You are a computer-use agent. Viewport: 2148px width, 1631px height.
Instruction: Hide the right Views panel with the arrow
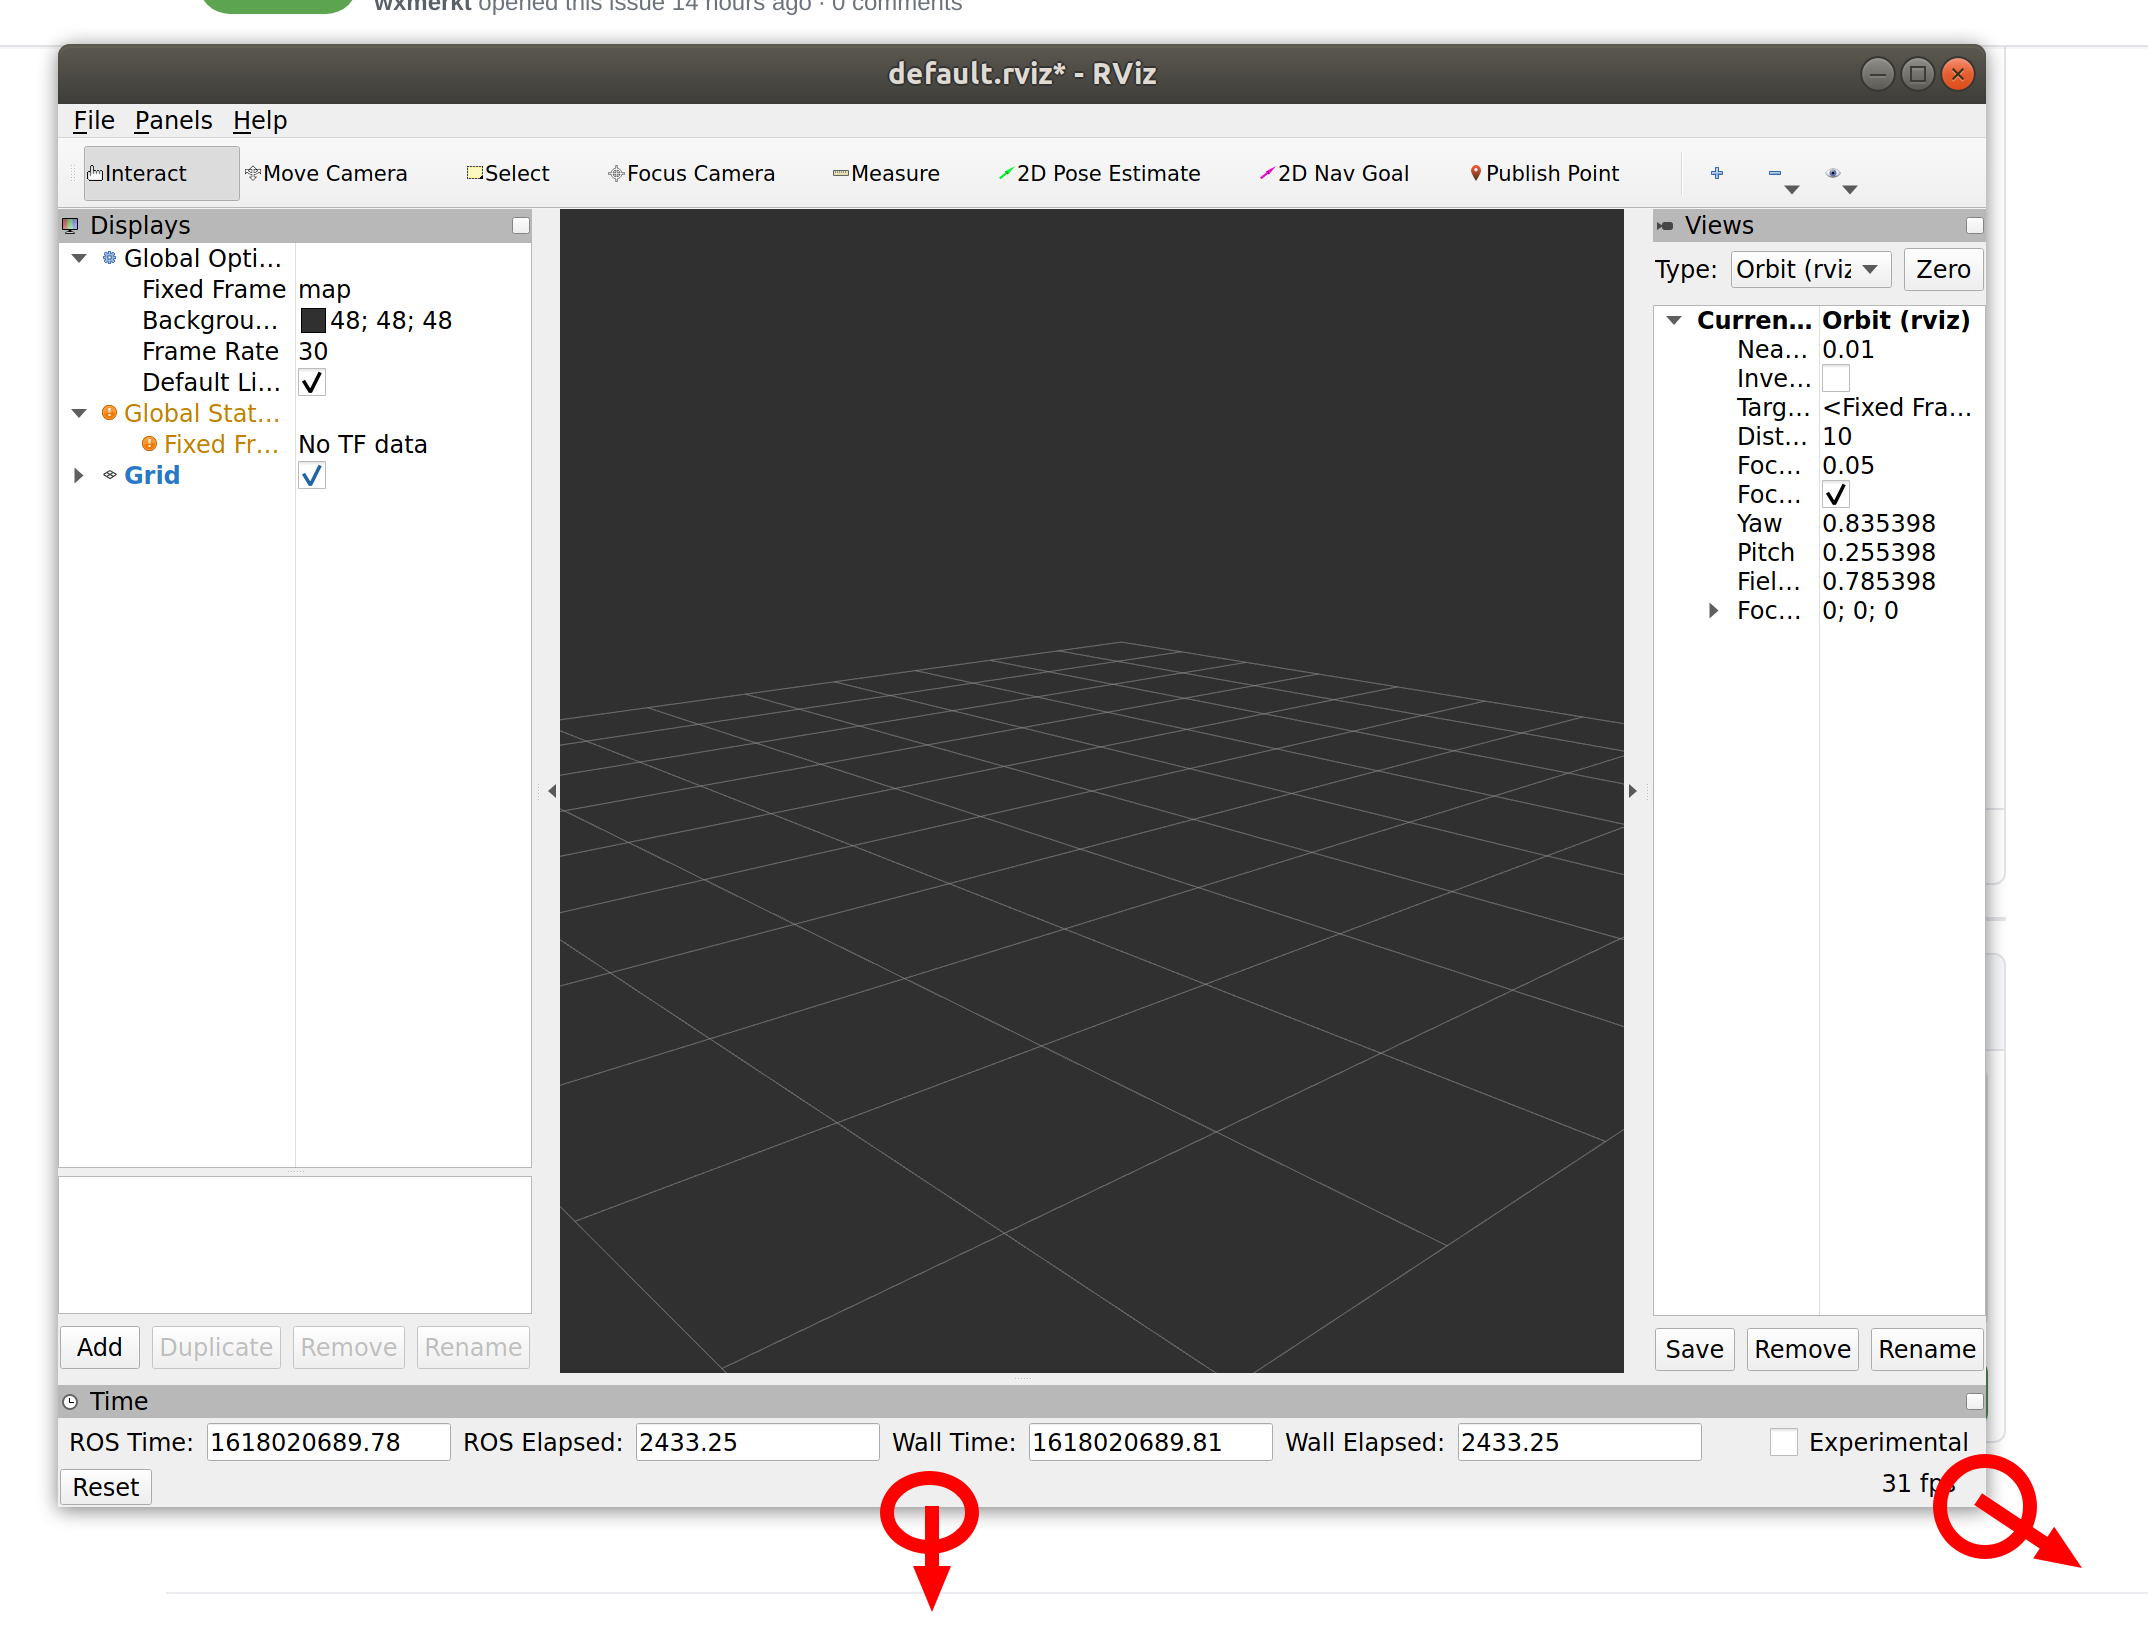[1633, 791]
